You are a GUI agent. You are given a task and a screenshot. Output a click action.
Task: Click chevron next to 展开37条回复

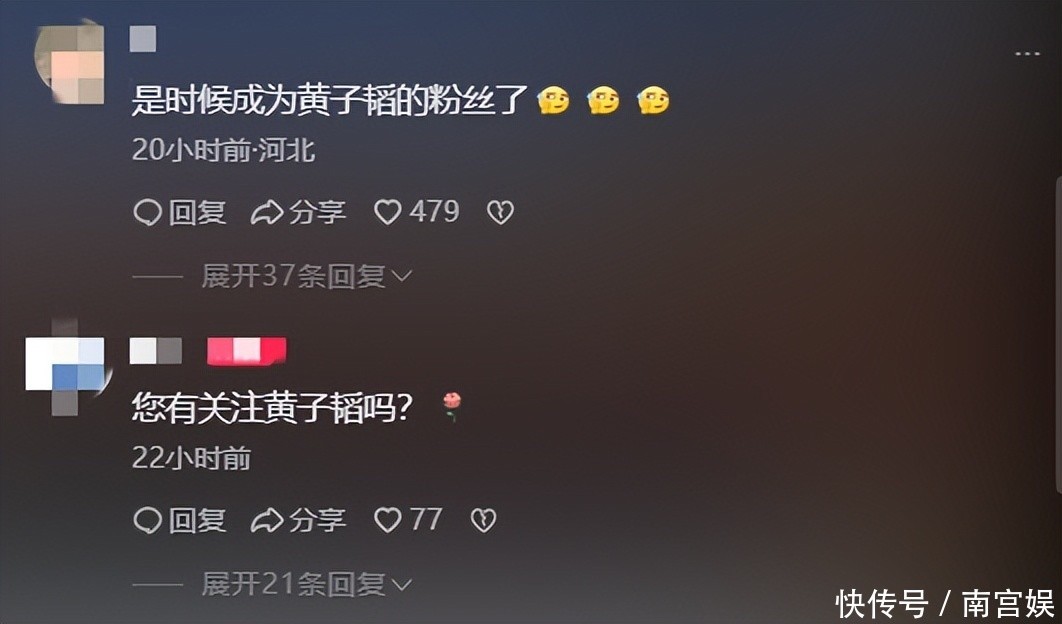[402, 276]
